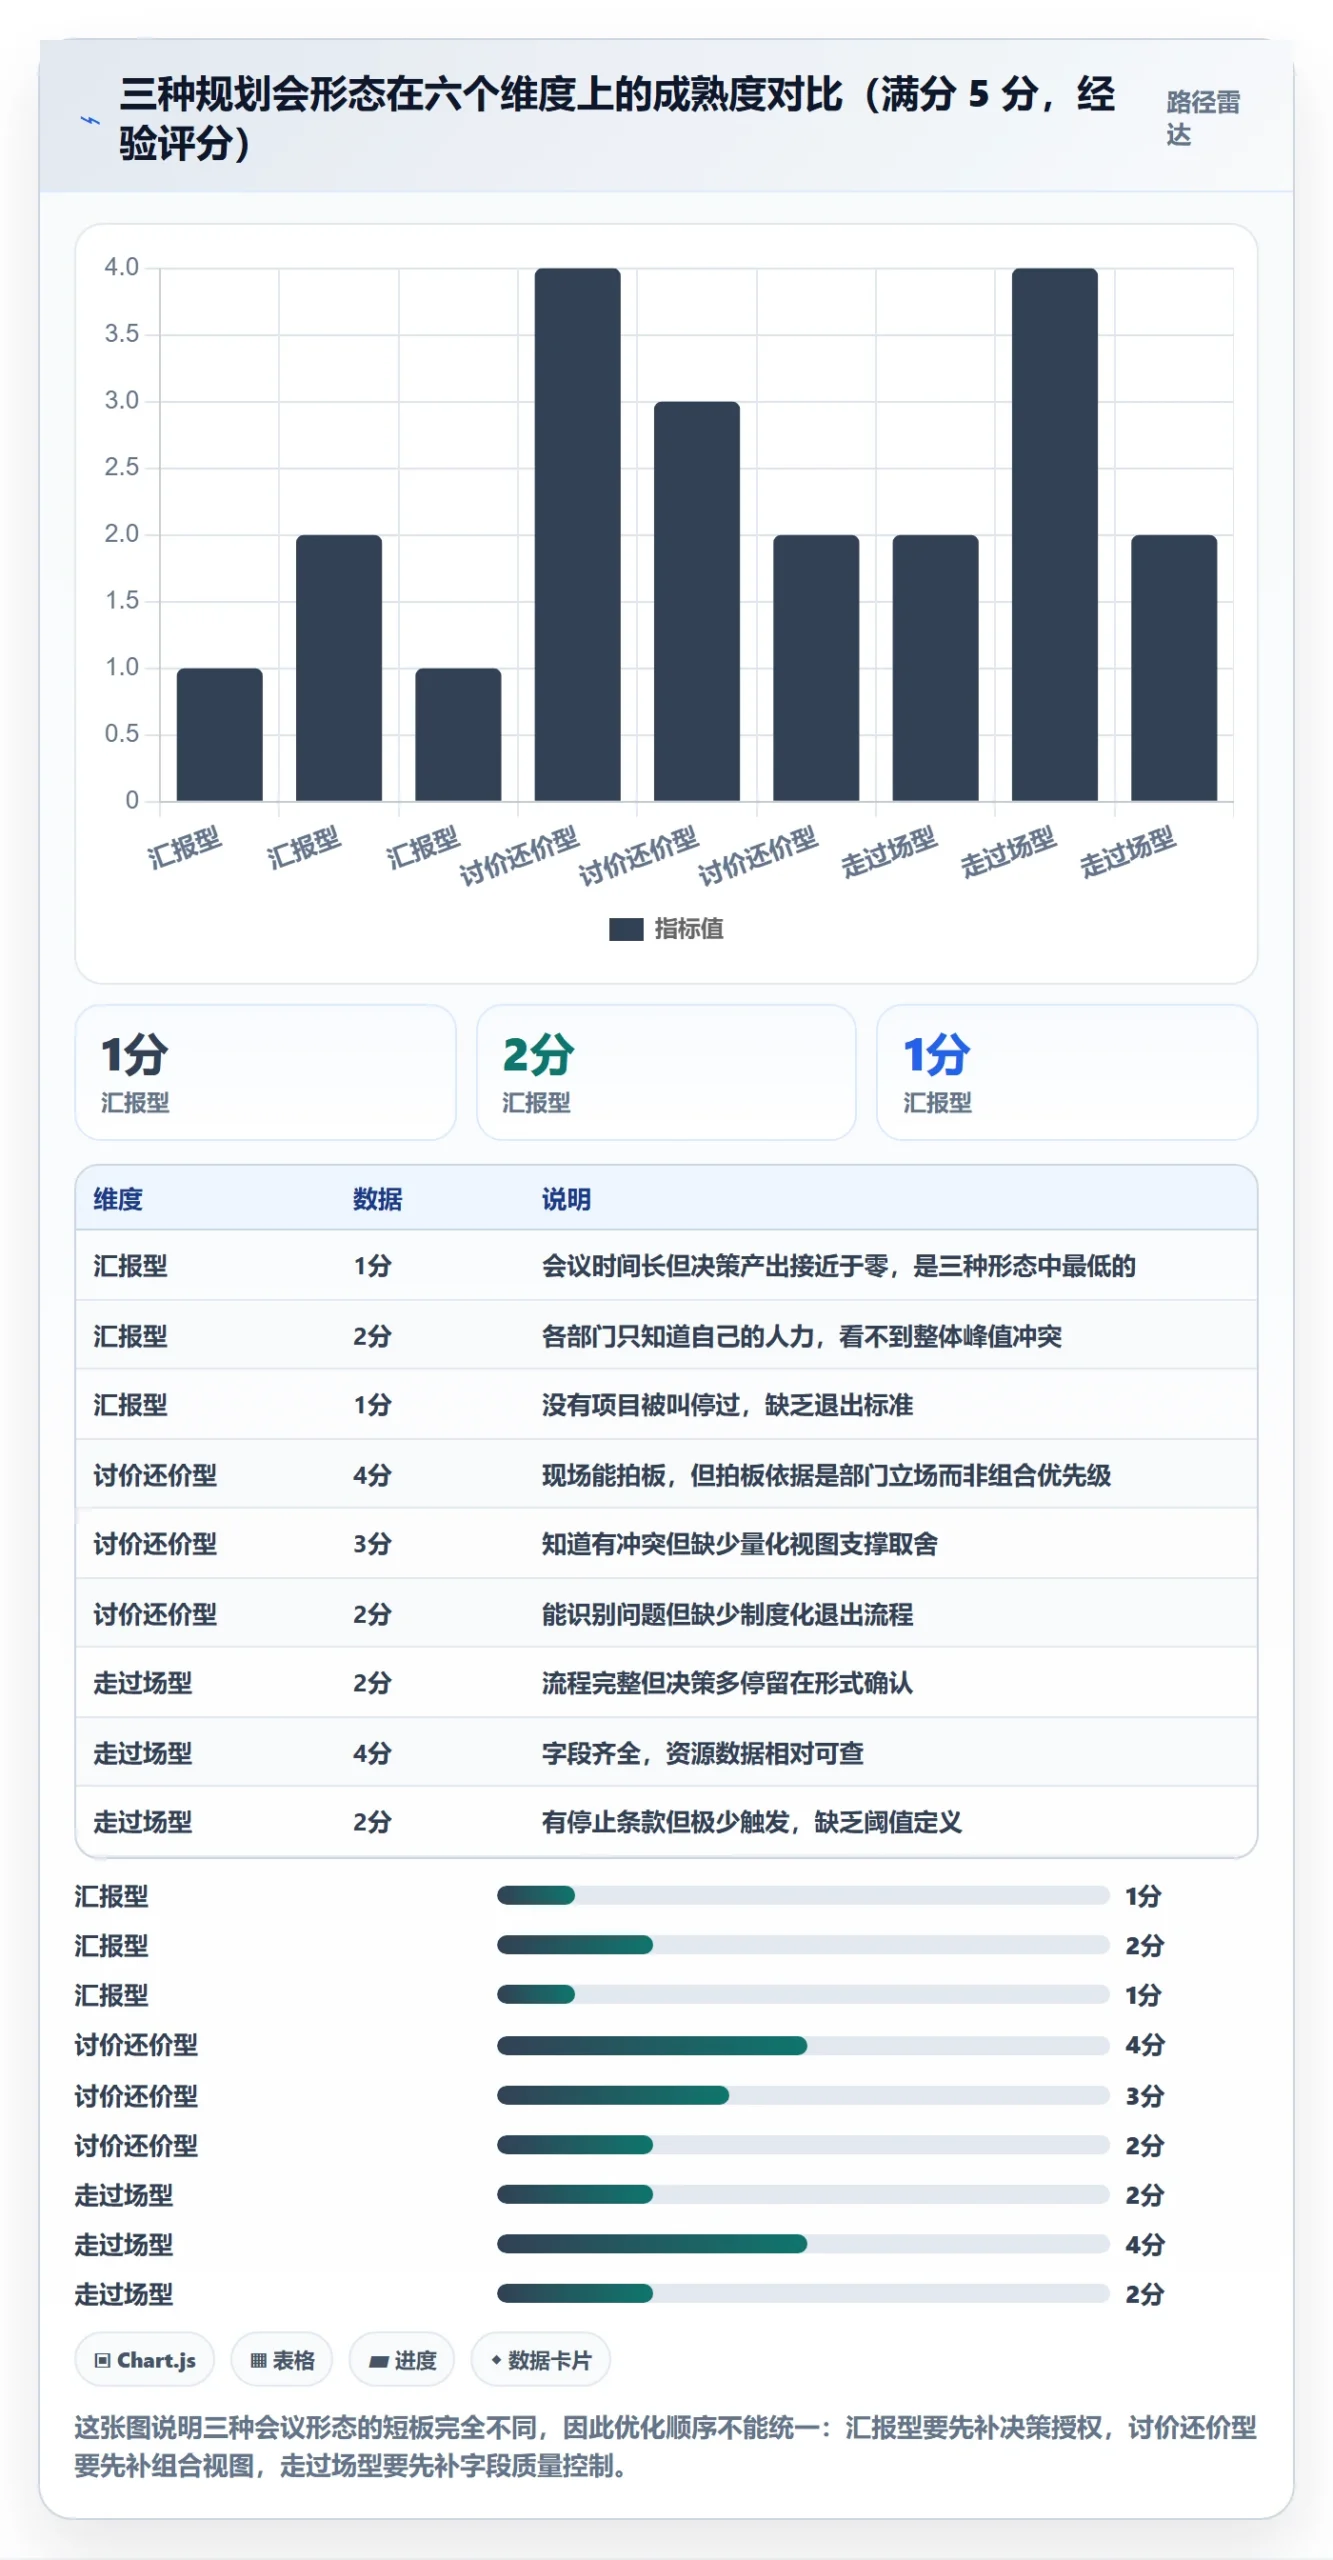Click the Chart.js tag icon
Image resolution: width=1333 pixels, height=2560 pixels.
(102, 2360)
